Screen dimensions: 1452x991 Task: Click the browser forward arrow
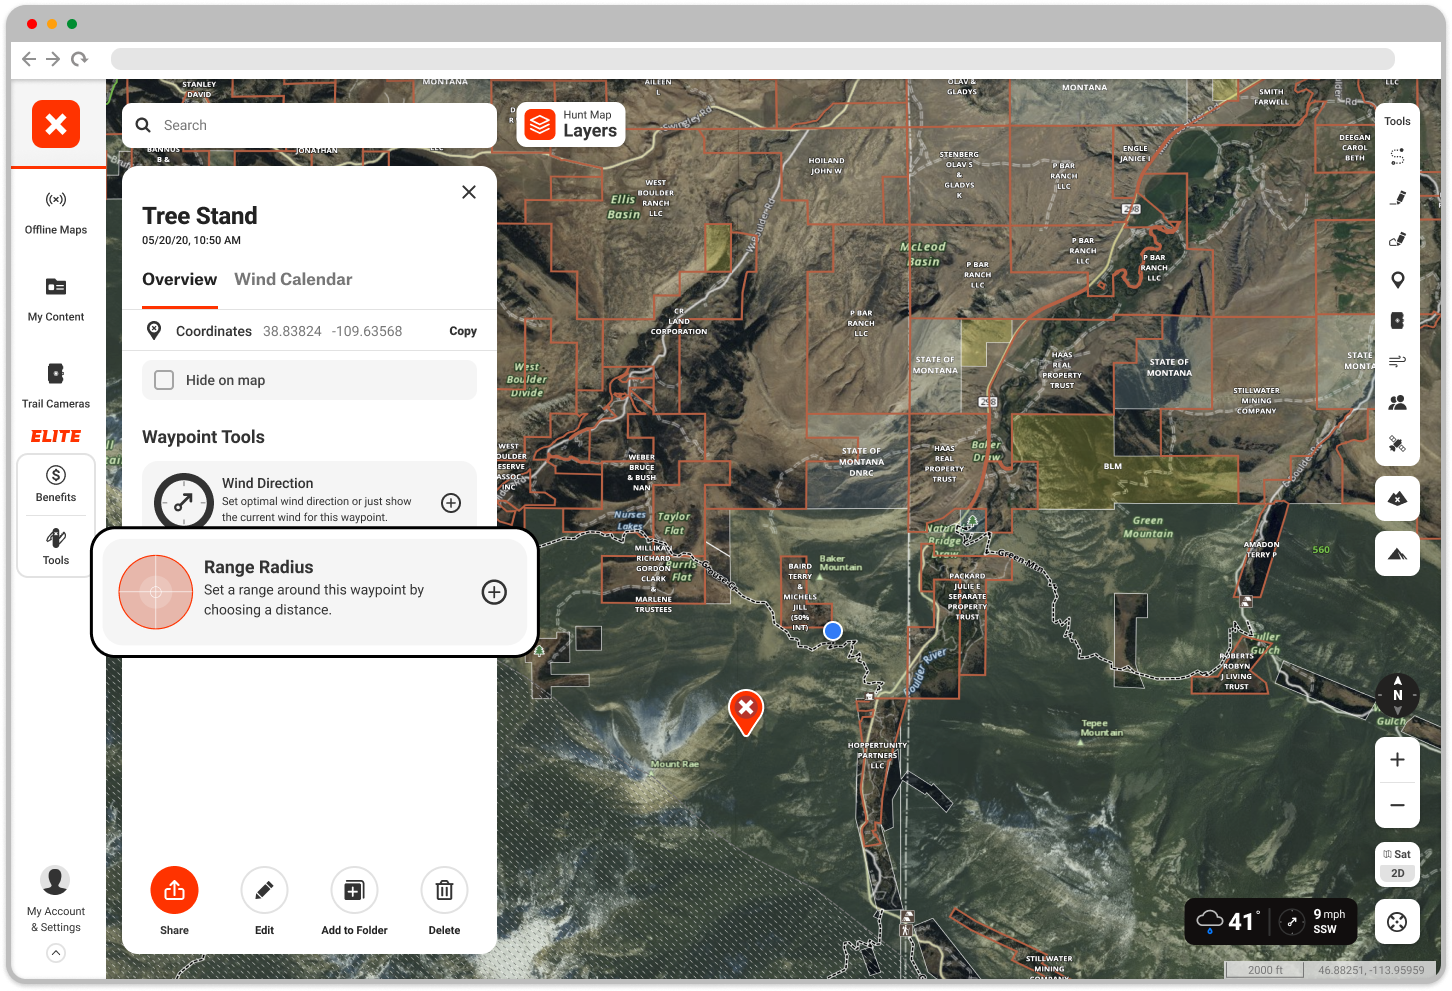pos(54,59)
